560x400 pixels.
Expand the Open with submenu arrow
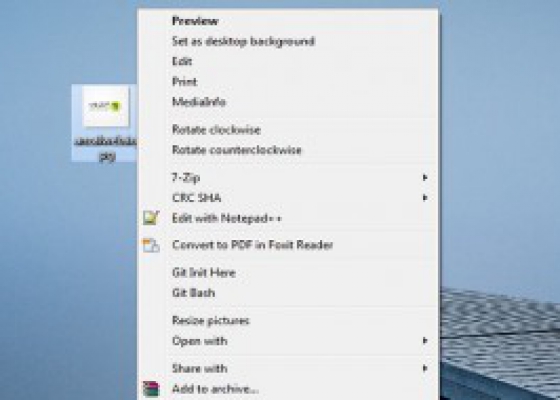(425, 340)
